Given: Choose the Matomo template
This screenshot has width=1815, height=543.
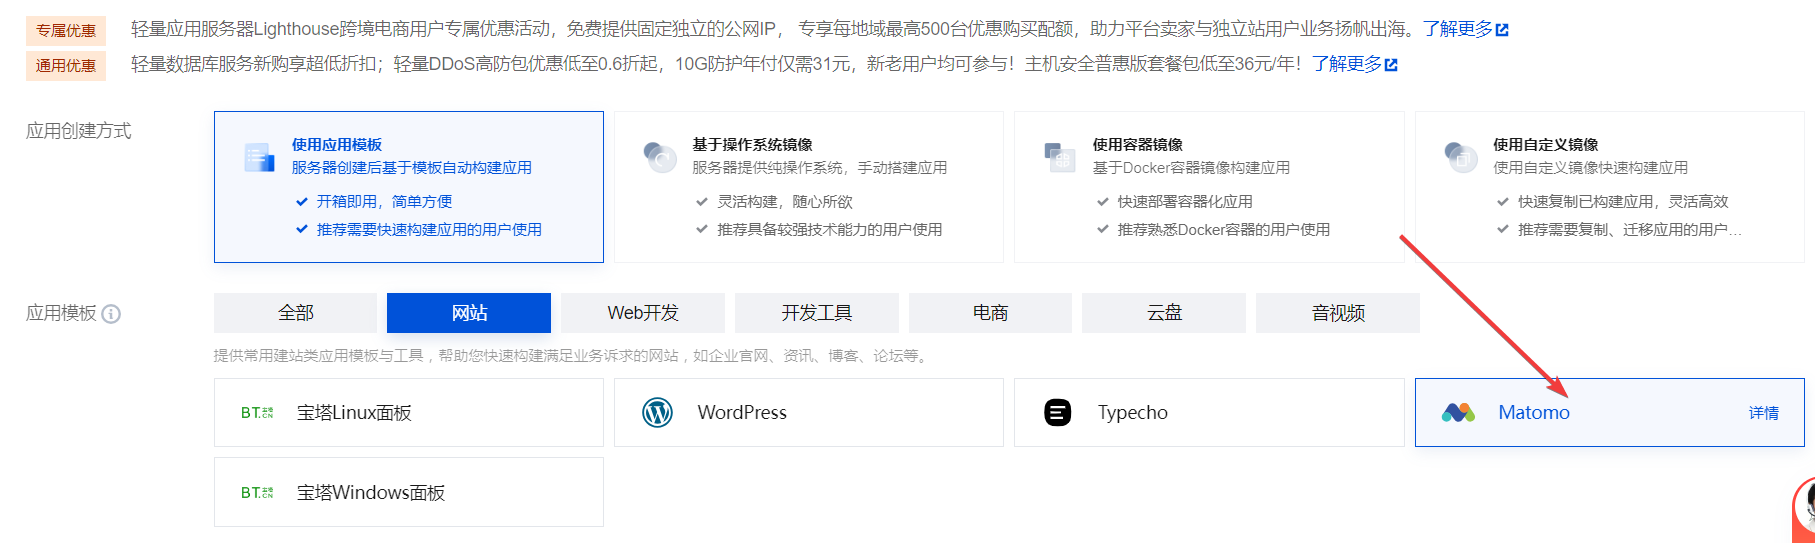Looking at the screenshot, I should pyautogui.click(x=1610, y=412).
